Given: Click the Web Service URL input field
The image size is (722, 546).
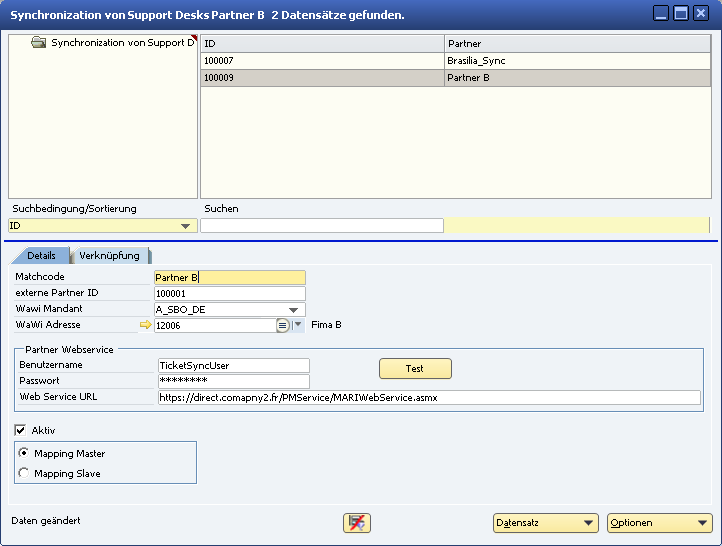Looking at the screenshot, I should 429,398.
